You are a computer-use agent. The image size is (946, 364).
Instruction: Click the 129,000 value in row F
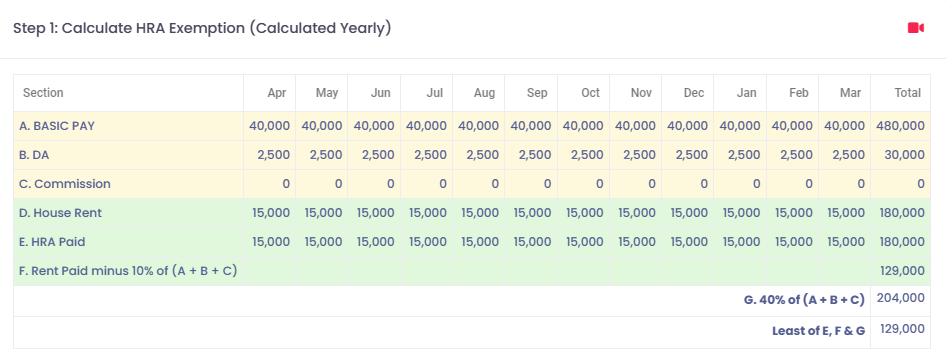[x=902, y=271]
